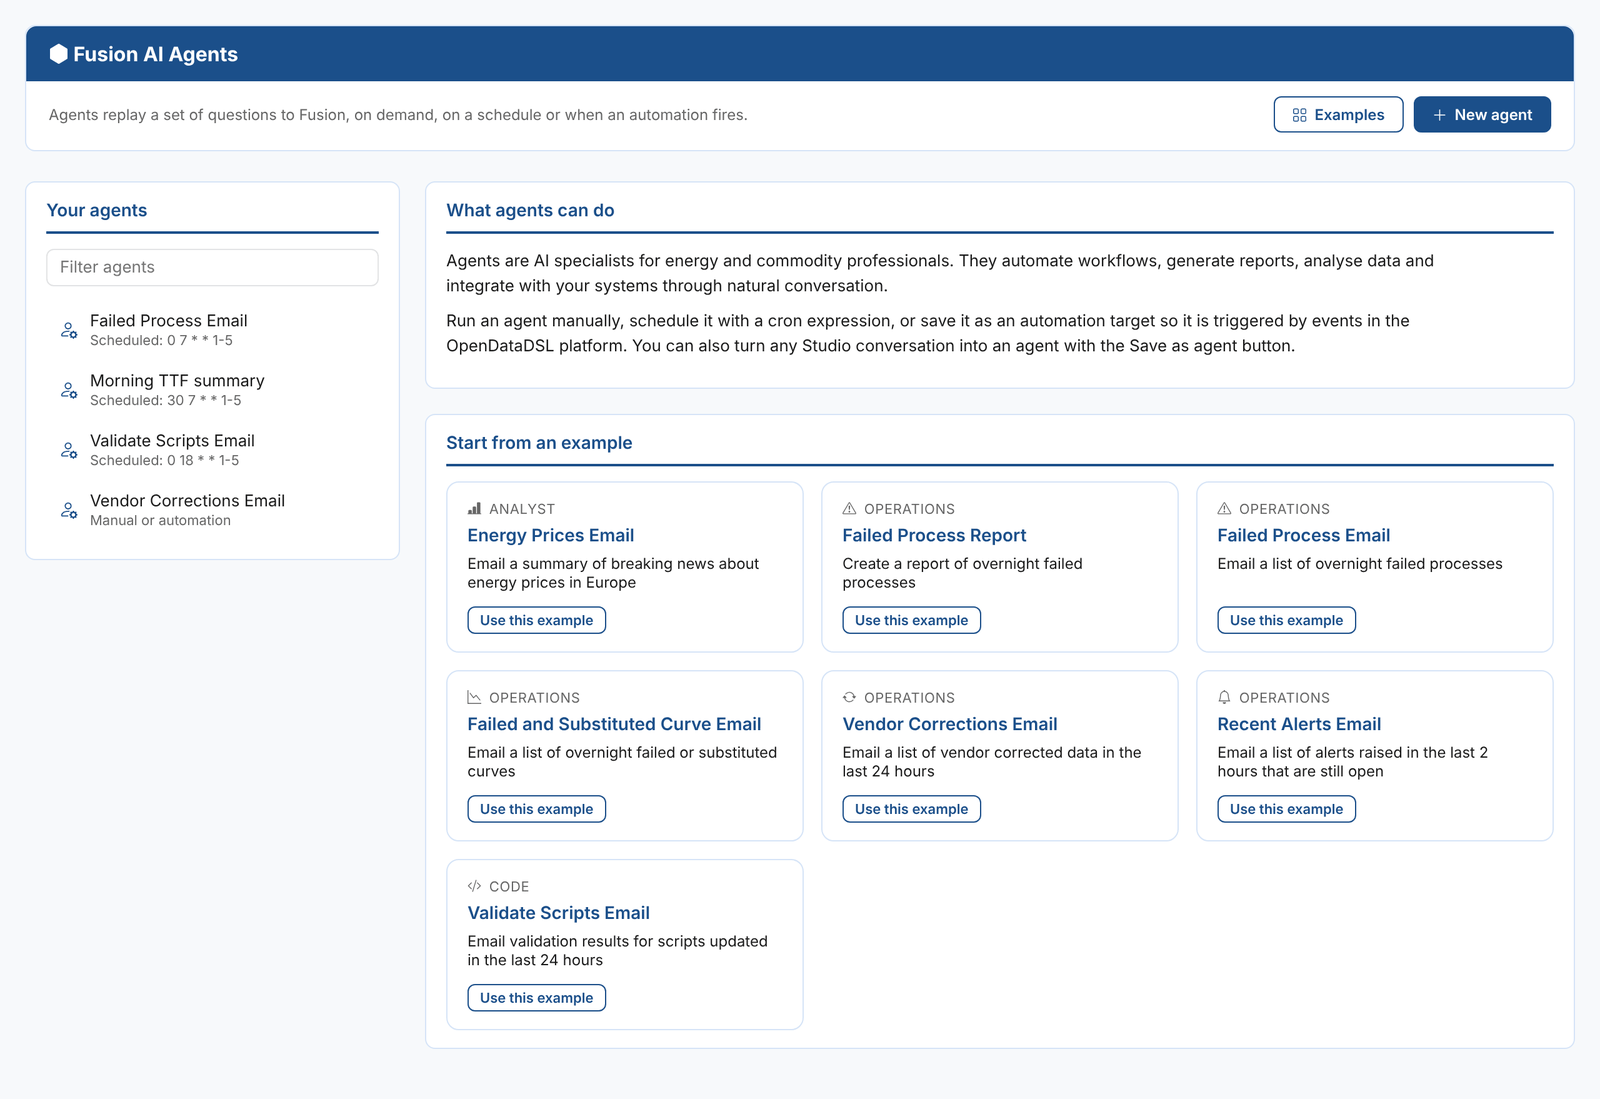Image resolution: width=1600 pixels, height=1099 pixels.
Task: Use this example for Failed Process Report
Action: [912, 620]
